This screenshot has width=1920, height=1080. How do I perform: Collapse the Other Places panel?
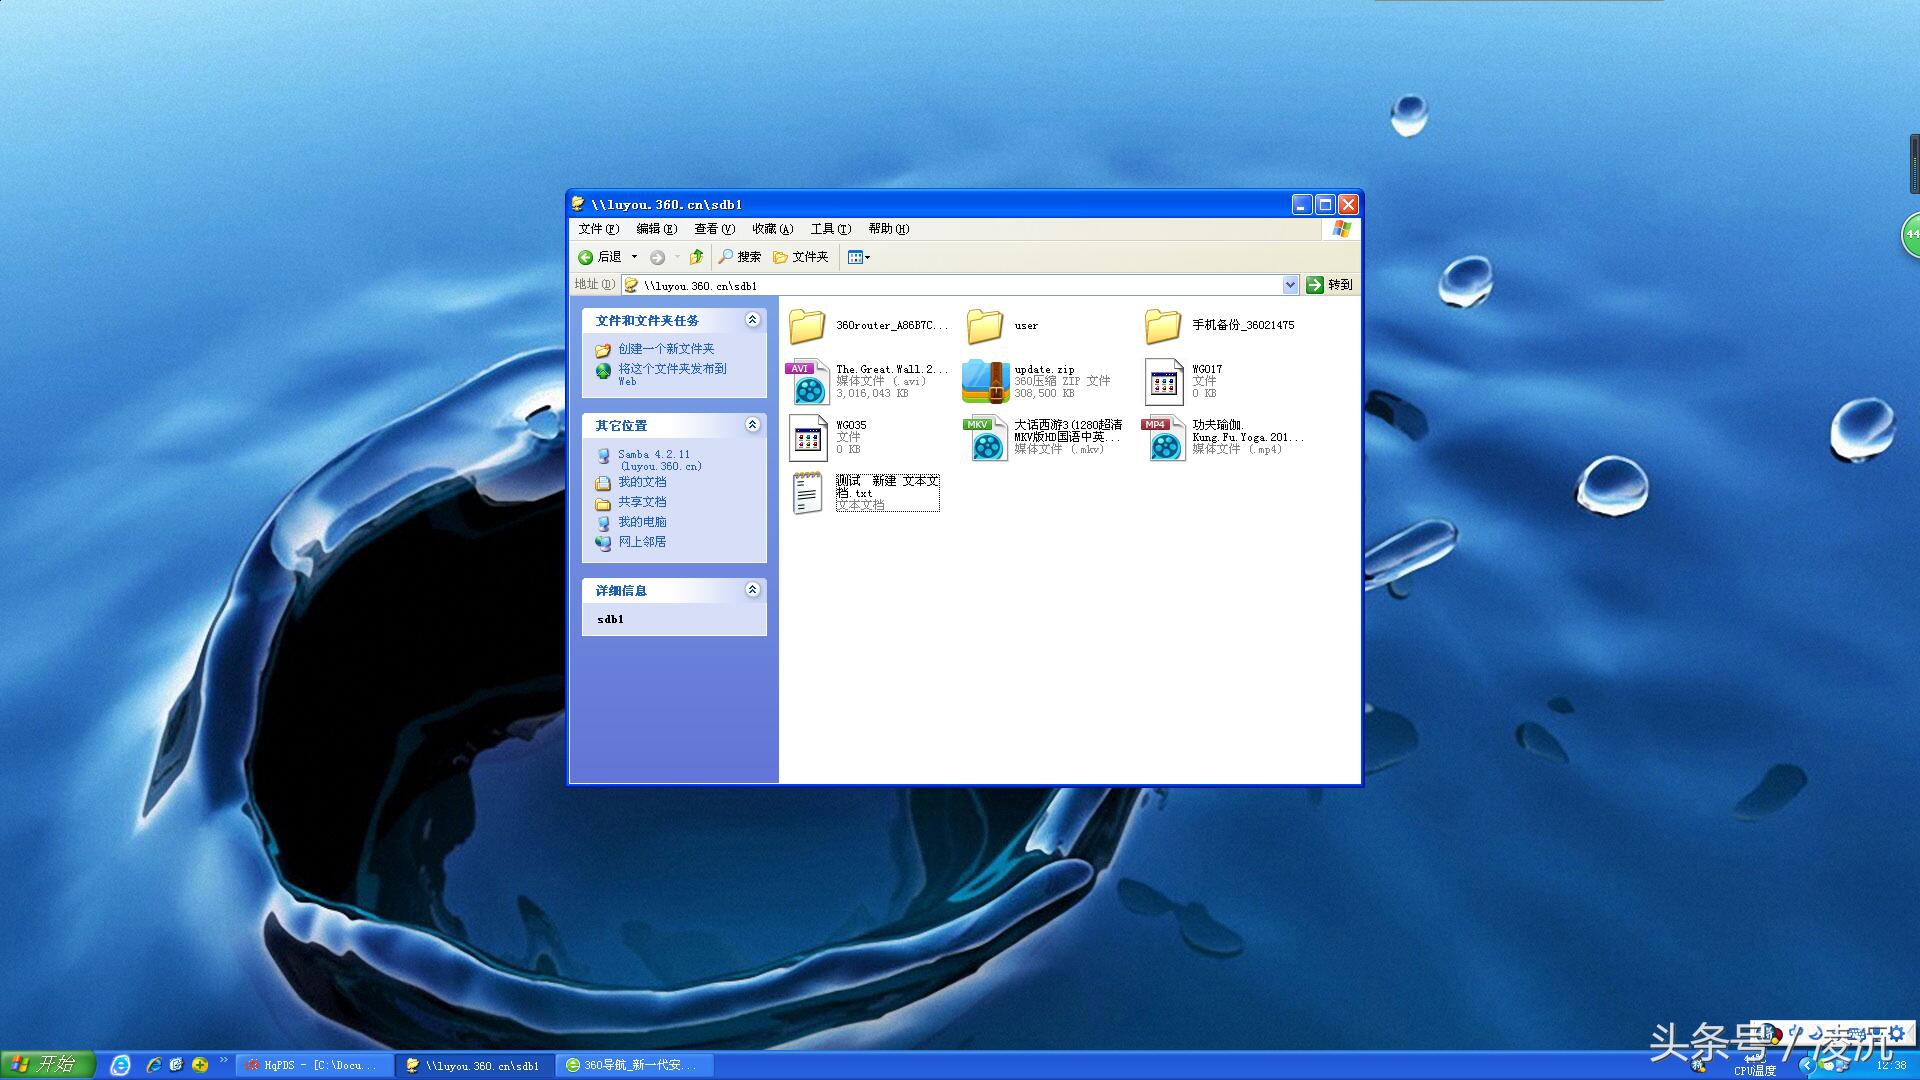pos(752,425)
